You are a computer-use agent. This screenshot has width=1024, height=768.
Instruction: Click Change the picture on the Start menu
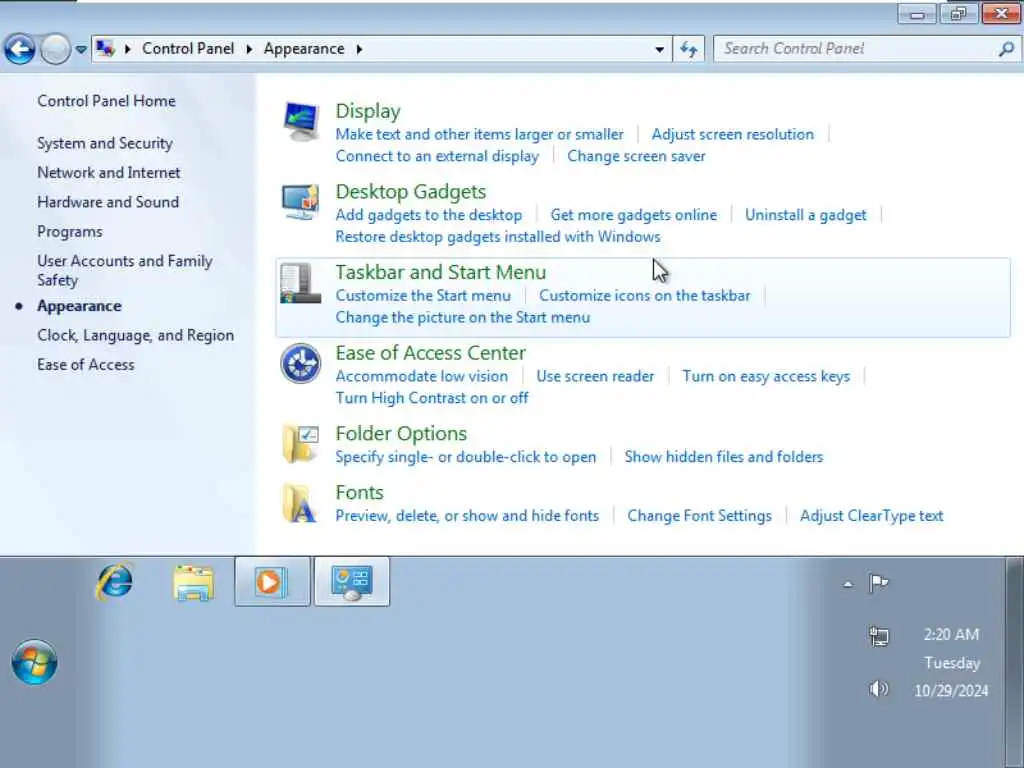(463, 317)
